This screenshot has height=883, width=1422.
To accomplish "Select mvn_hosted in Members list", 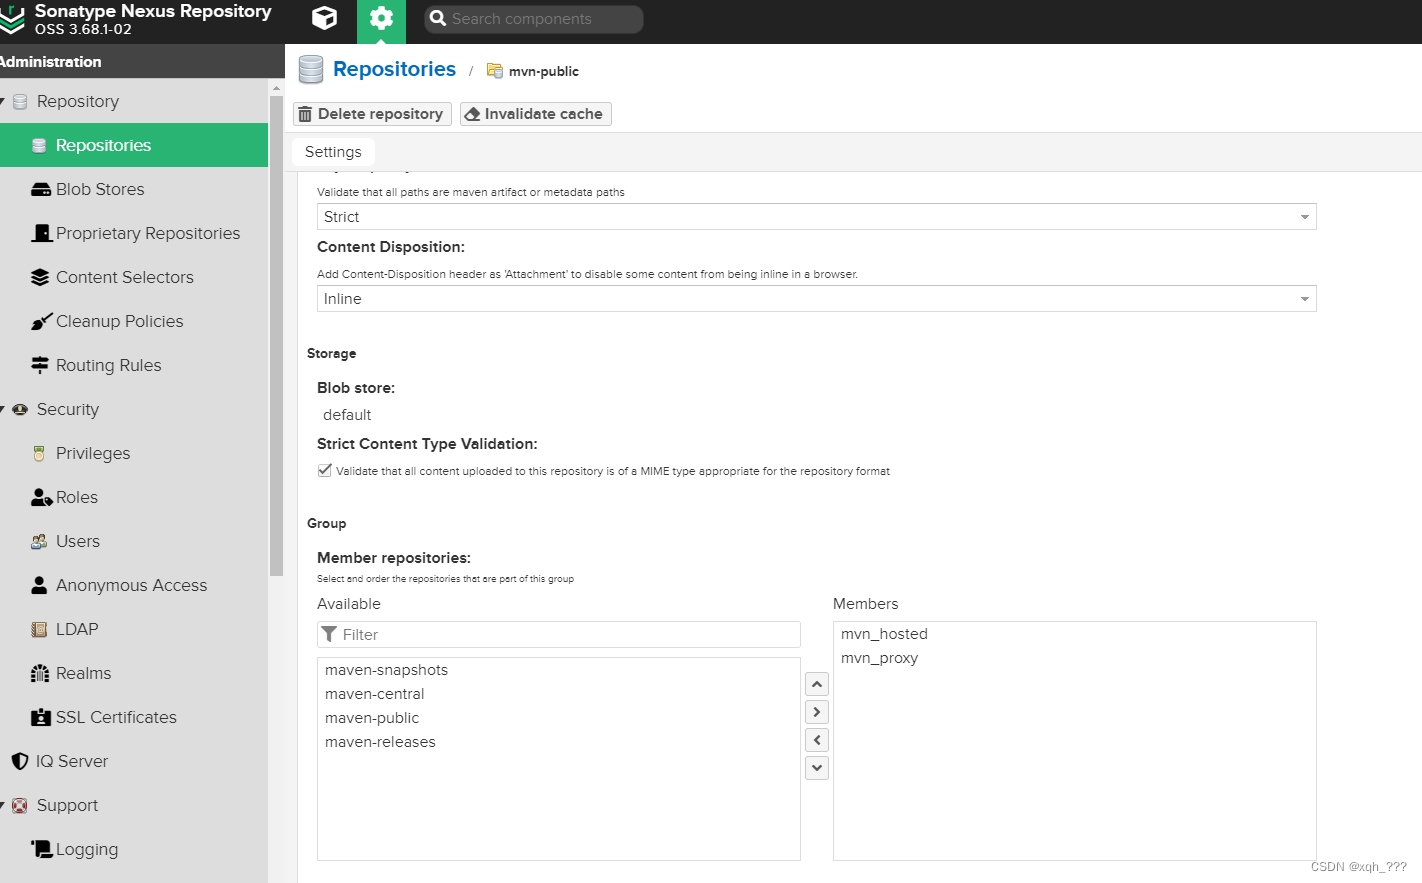I will 1074,634.
